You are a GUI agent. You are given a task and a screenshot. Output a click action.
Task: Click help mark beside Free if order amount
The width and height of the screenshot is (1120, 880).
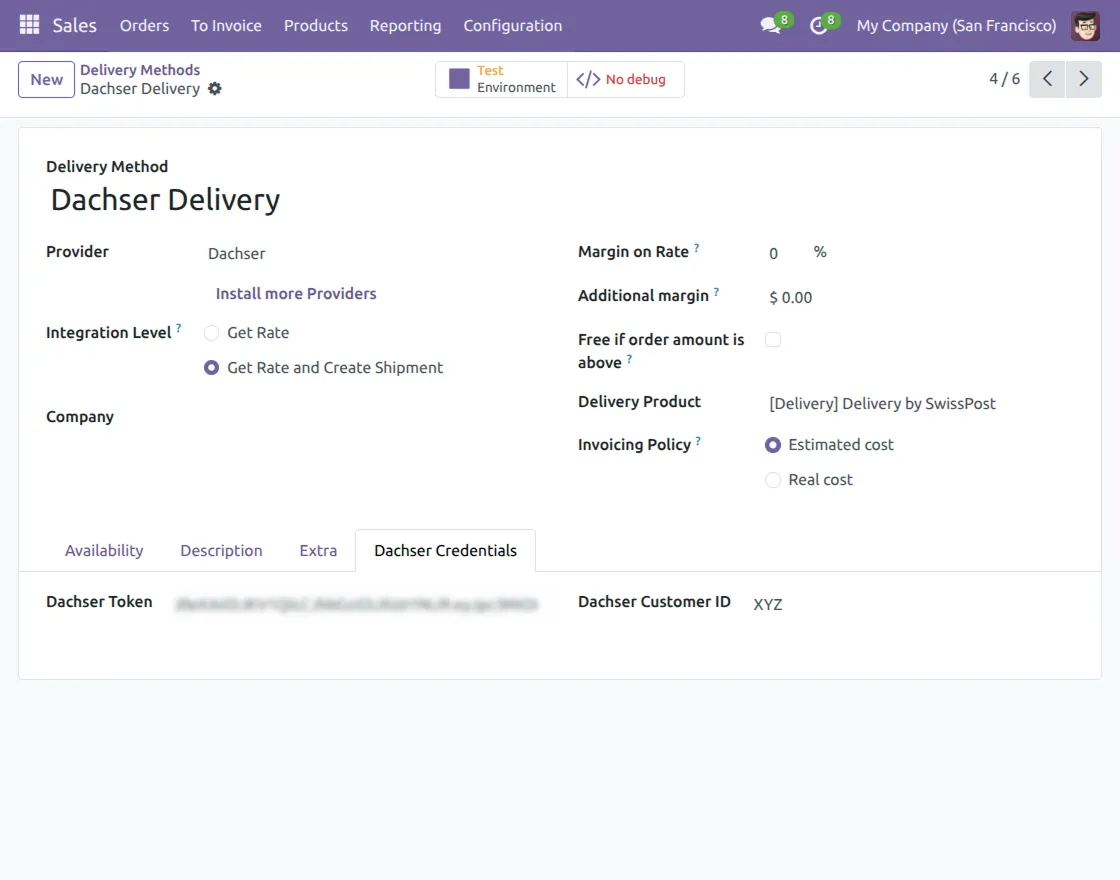629,359
